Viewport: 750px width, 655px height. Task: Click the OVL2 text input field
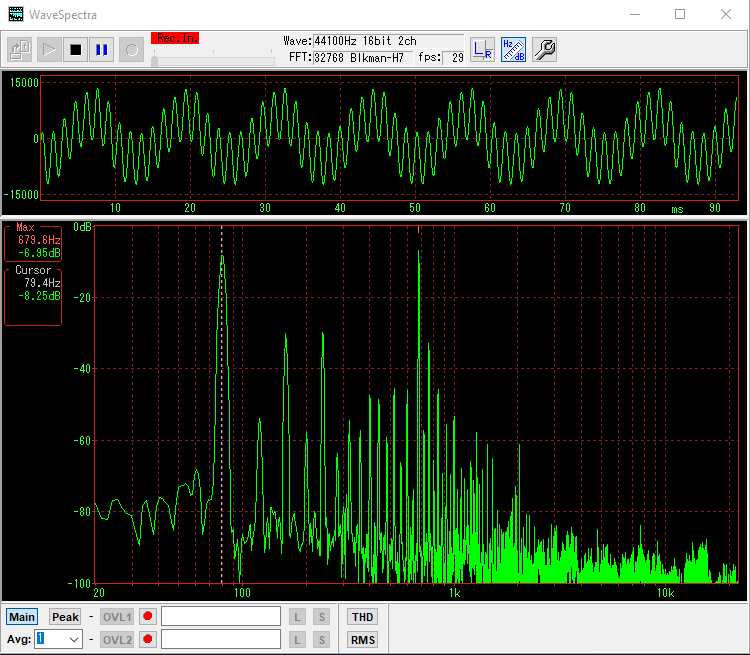221,639
